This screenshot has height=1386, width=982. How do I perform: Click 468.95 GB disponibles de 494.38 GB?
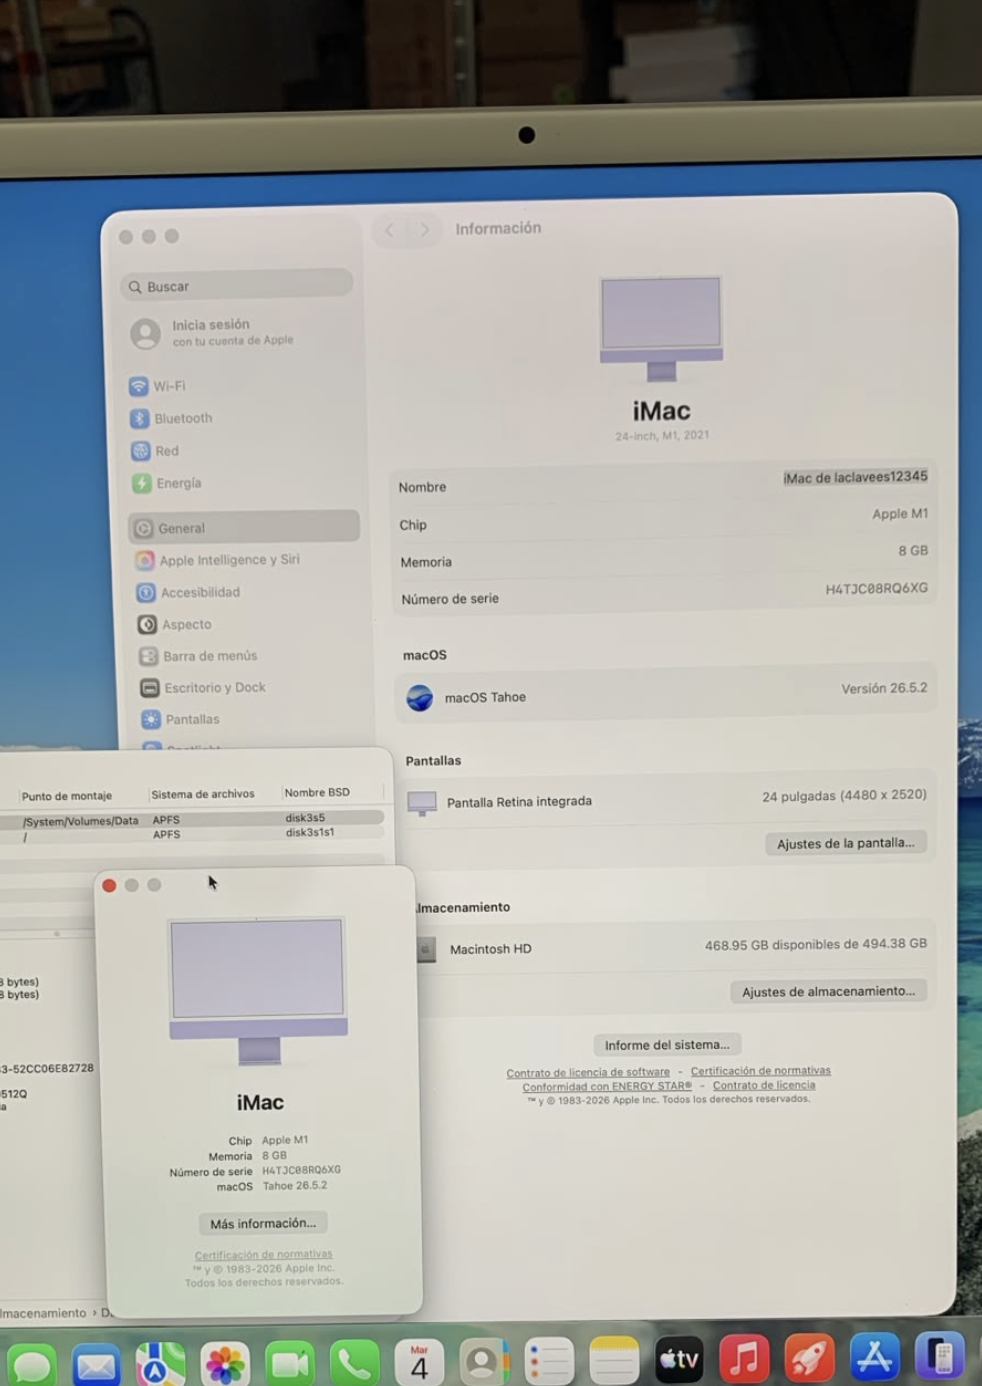(x=815, y=944)
